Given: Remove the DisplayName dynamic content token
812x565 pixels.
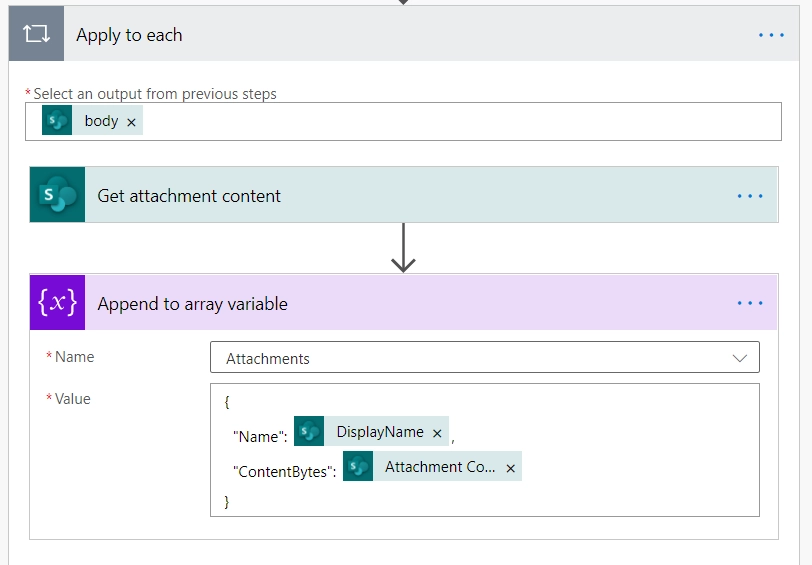Looking at the screenshot, I should tap(437, 433).
